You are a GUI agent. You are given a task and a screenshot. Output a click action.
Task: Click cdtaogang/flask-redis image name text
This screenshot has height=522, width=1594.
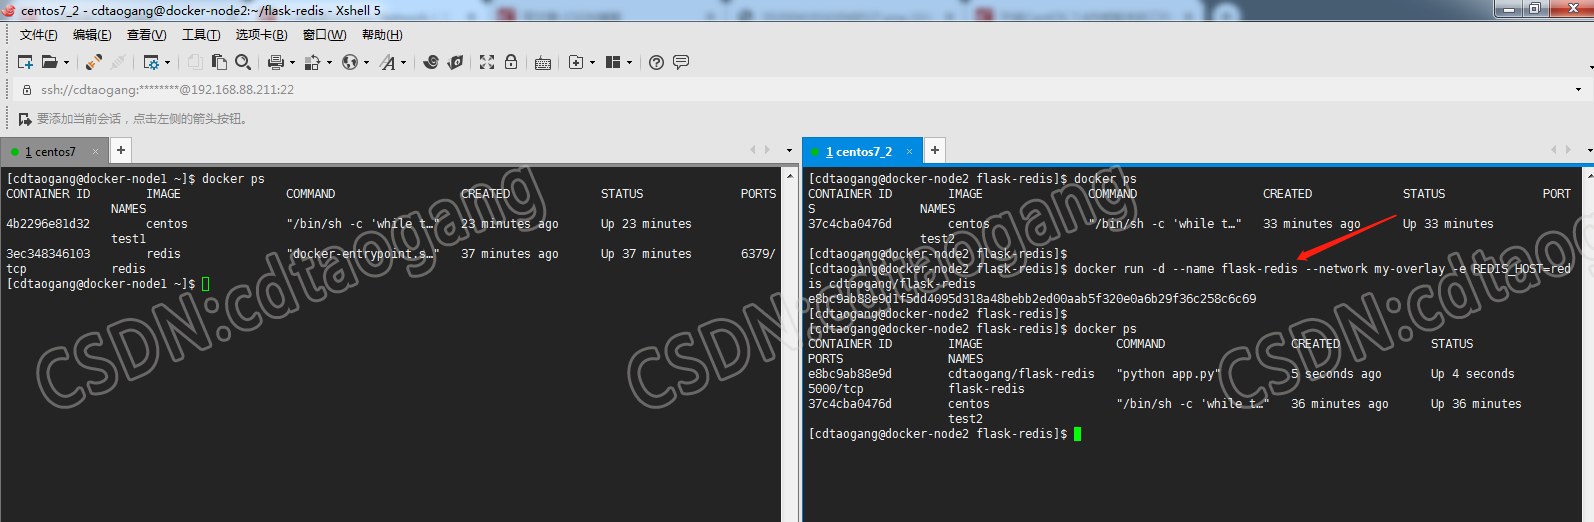click(x=1021, y=374)
